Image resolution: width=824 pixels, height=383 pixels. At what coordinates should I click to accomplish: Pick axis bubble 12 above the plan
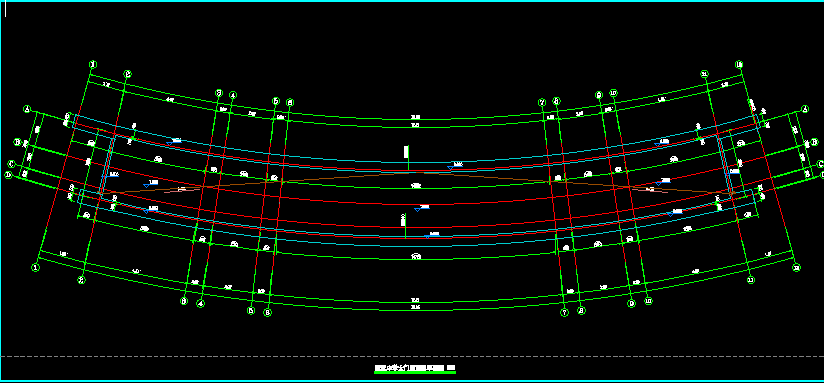[x=739, y=65]
